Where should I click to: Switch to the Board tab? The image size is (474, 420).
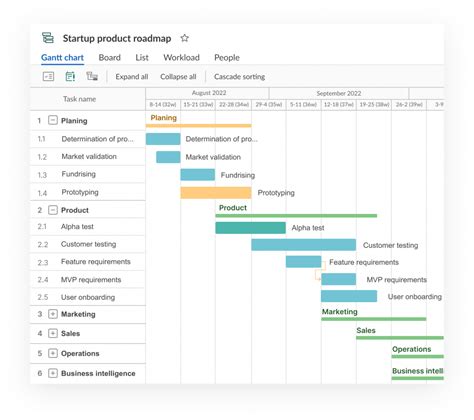[110, 57]
